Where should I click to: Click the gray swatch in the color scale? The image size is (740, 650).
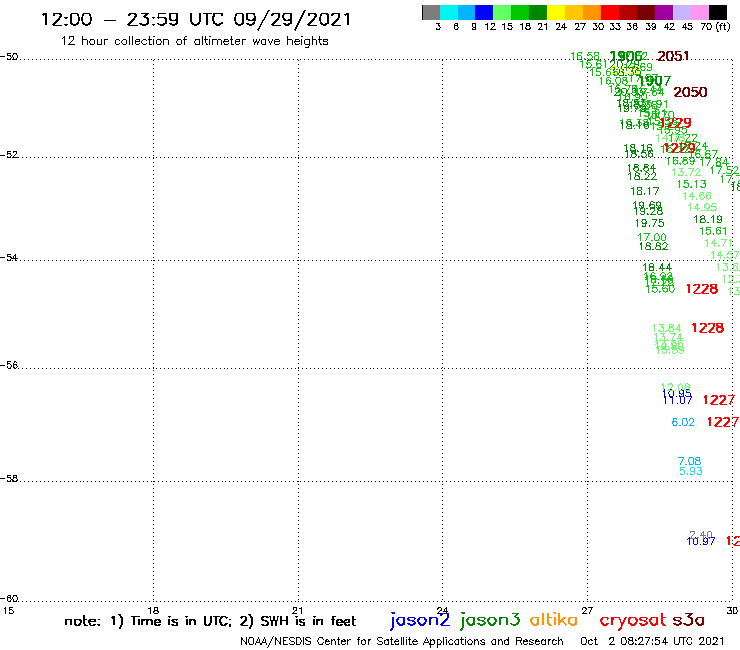pos(431,12)
